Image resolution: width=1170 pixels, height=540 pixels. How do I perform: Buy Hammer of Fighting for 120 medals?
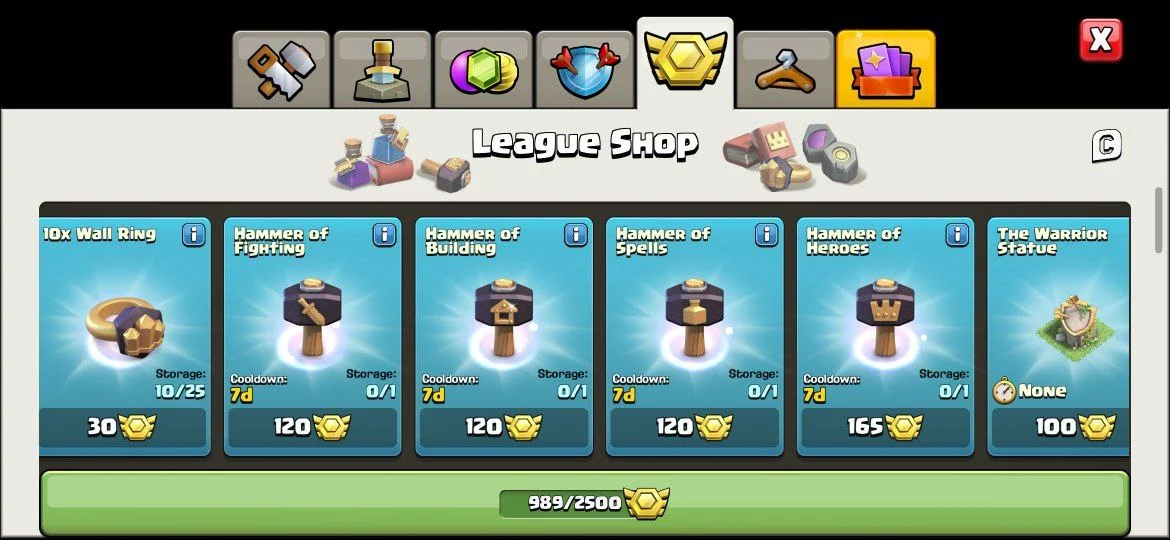coord(313,427)
